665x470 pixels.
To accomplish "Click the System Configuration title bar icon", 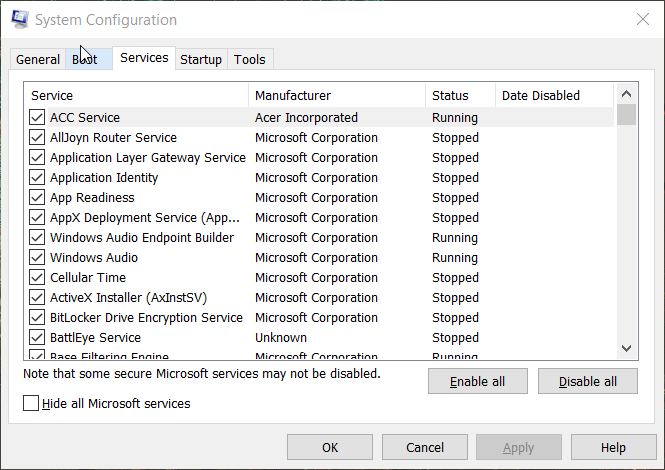I will tap(20, 20).
